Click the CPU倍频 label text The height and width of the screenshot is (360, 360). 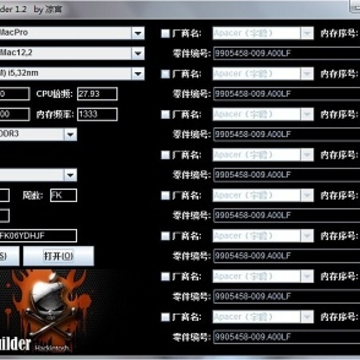[x=54, y=94]
